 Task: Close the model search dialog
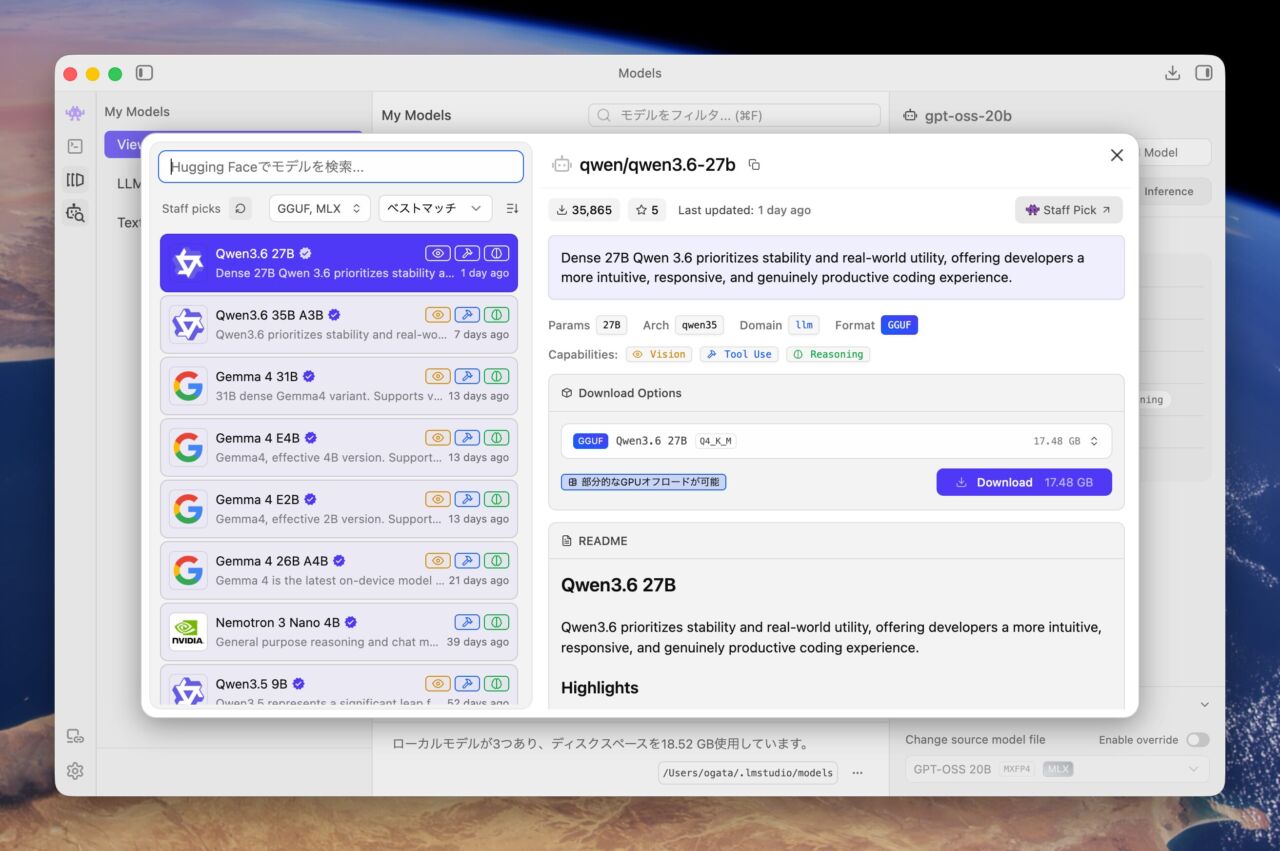[1117, 155]
